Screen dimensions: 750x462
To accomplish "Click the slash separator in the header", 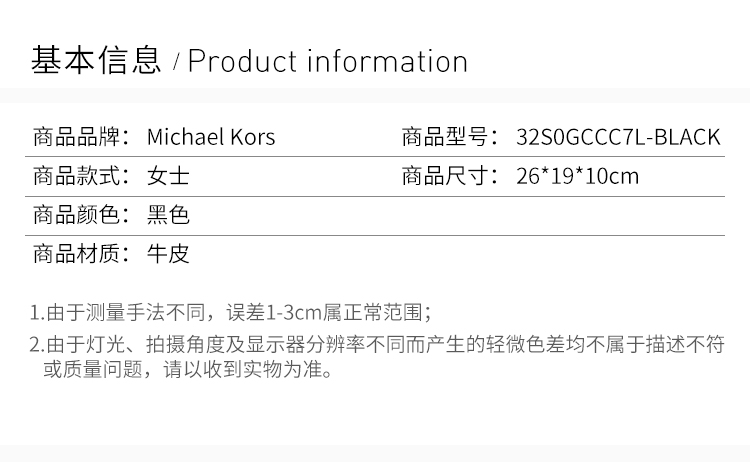I will 176,62.
